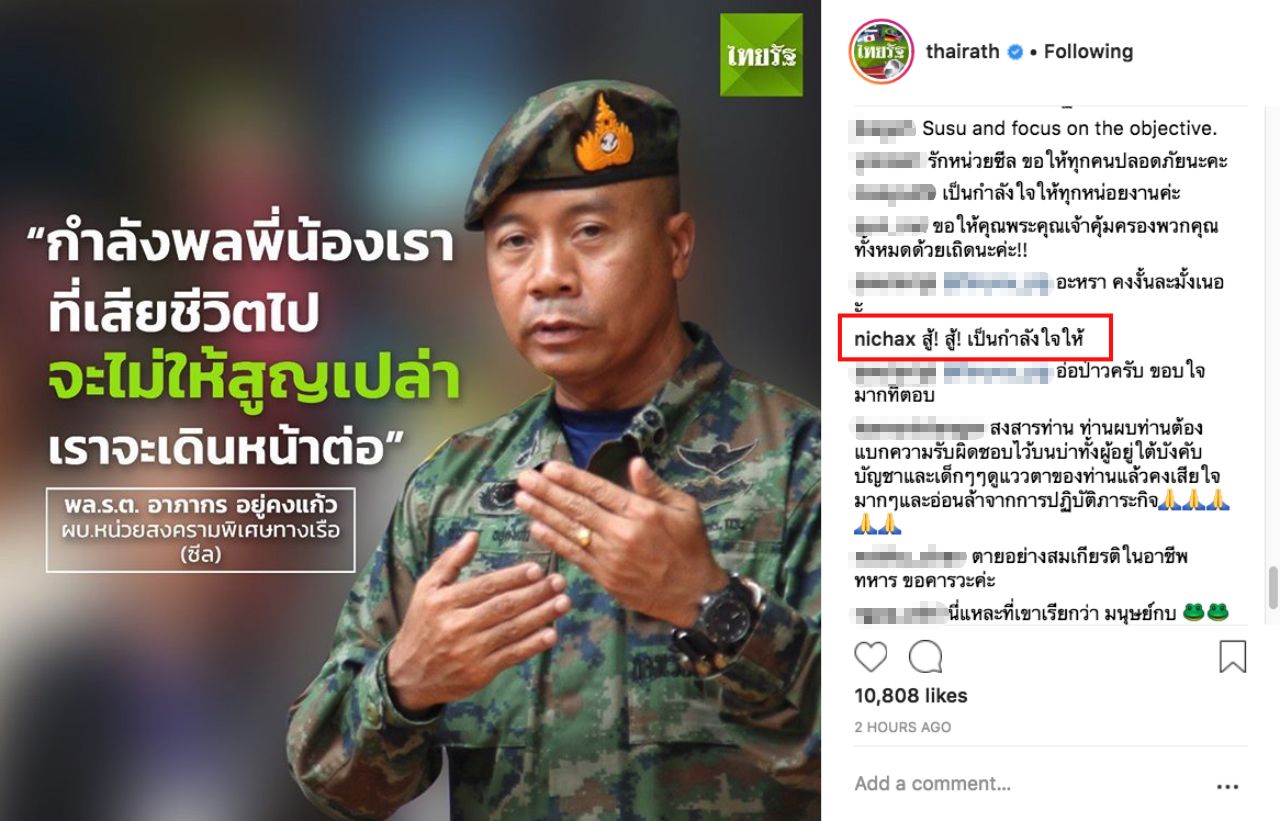Toggle the Following button
Image resolution: width=1280 pixels, height=821 pixels.
point(1088,52)
